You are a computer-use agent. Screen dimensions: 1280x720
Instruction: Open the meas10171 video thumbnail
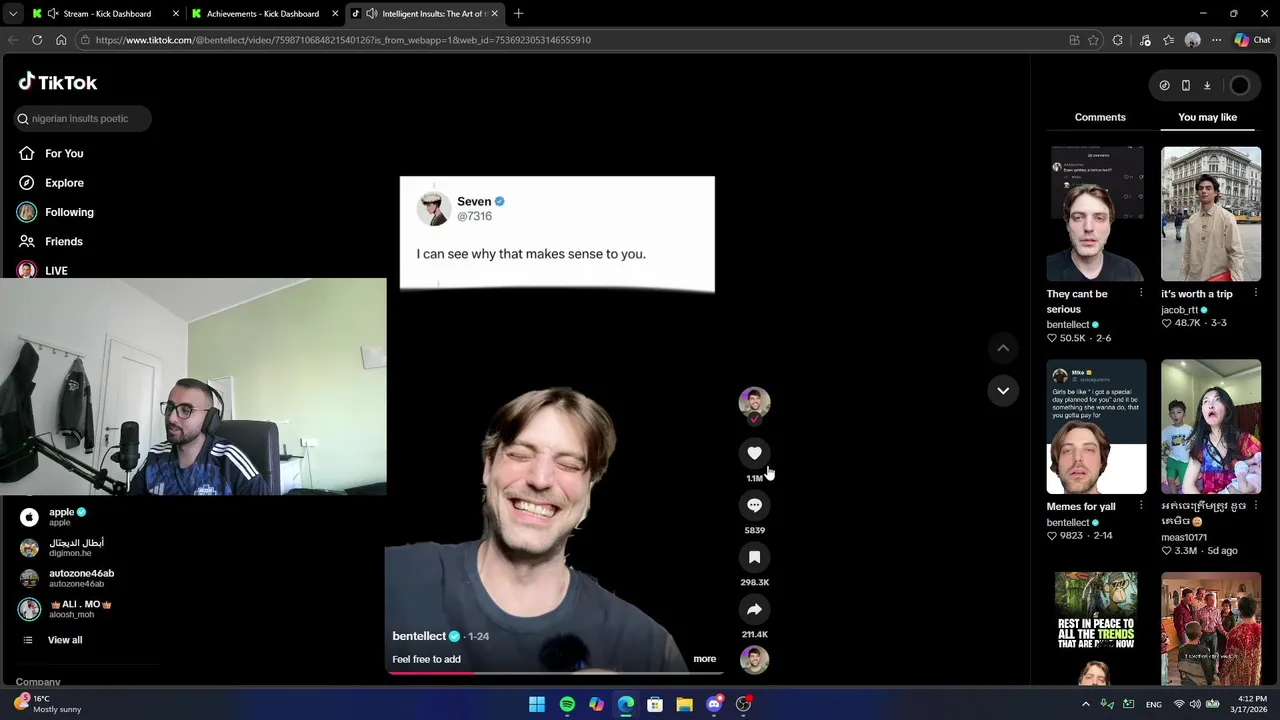[1211, 427]
